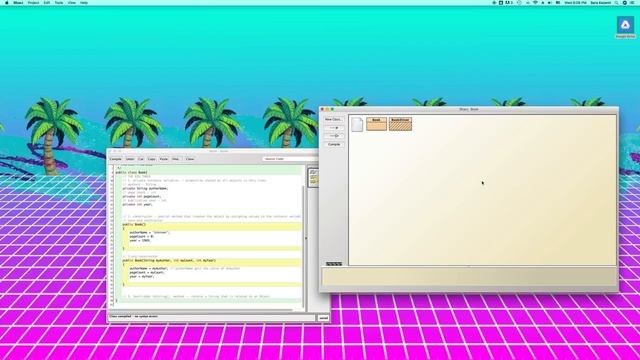Viewport: 640px width, 360px height.
Task: Click the 'private String authorName' line
Action: pos(145,189)
